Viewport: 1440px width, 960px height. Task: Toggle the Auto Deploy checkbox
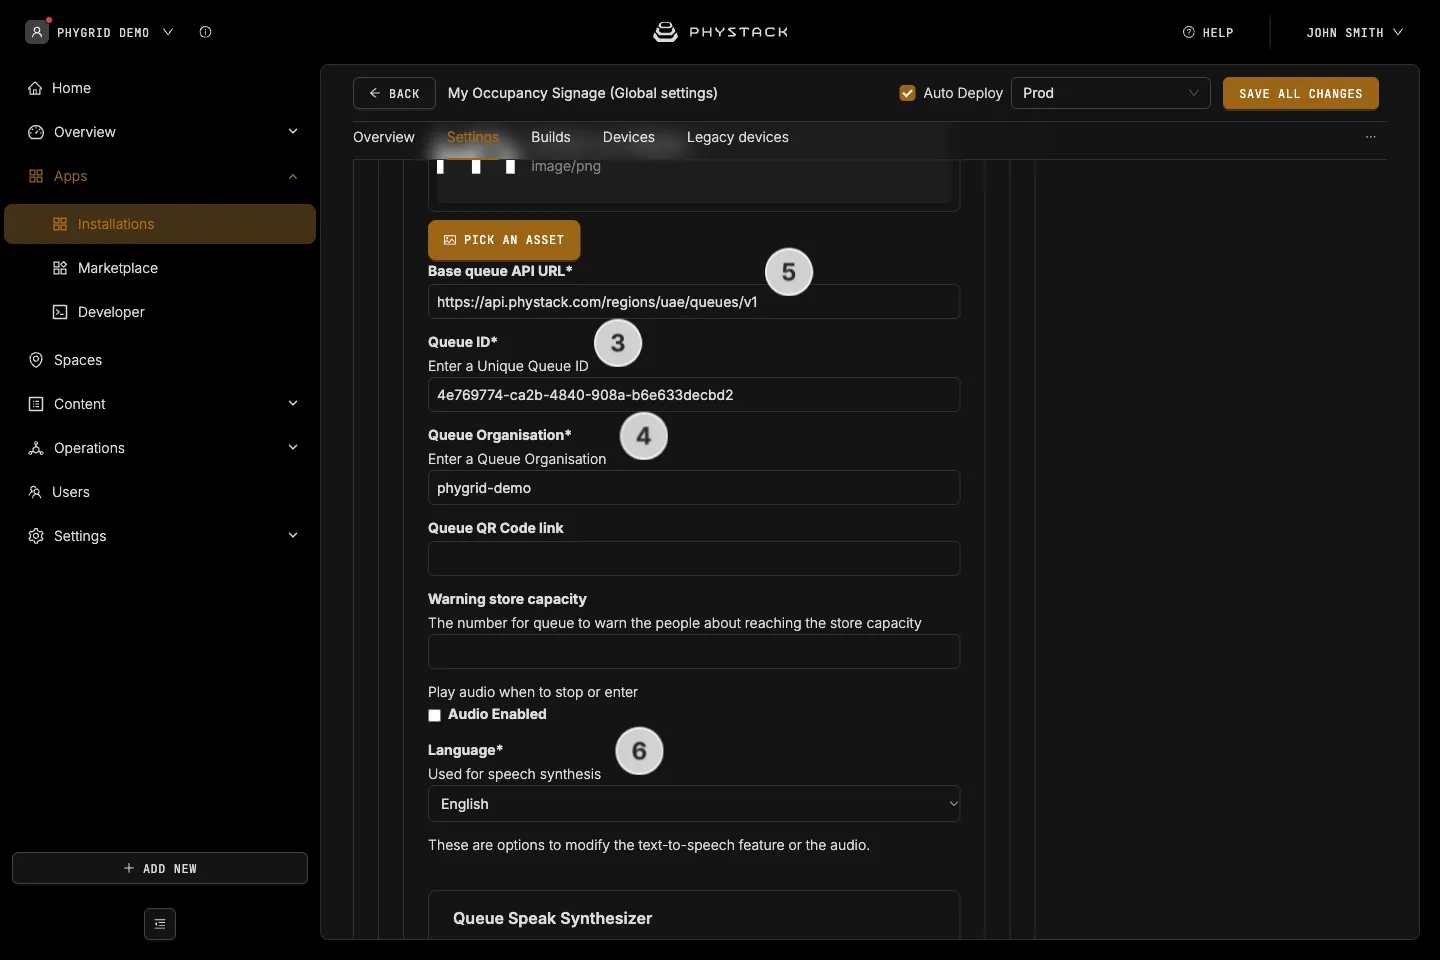[908, 93]
